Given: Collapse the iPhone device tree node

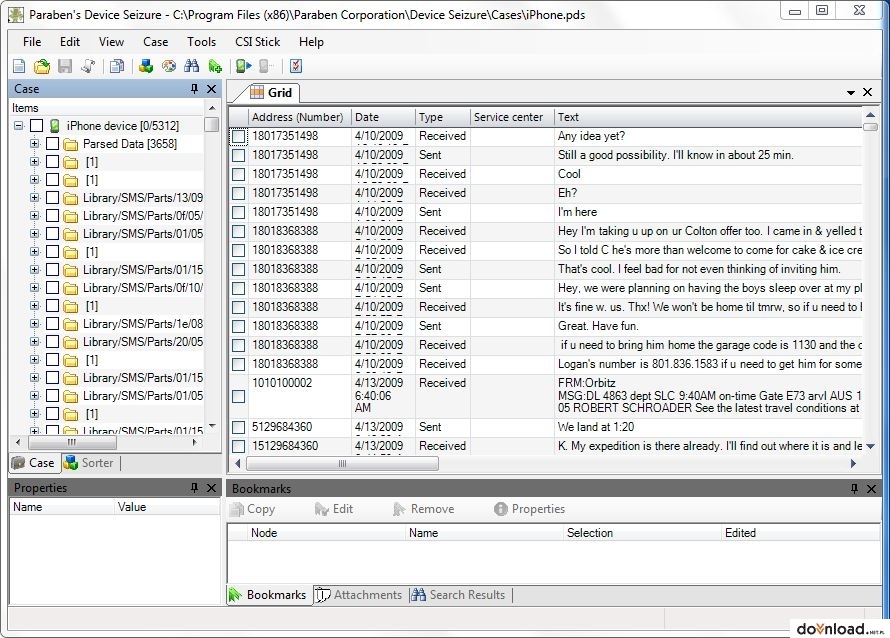Looking at the screenshot, I should pyautogui.click(x=19, y=125).
